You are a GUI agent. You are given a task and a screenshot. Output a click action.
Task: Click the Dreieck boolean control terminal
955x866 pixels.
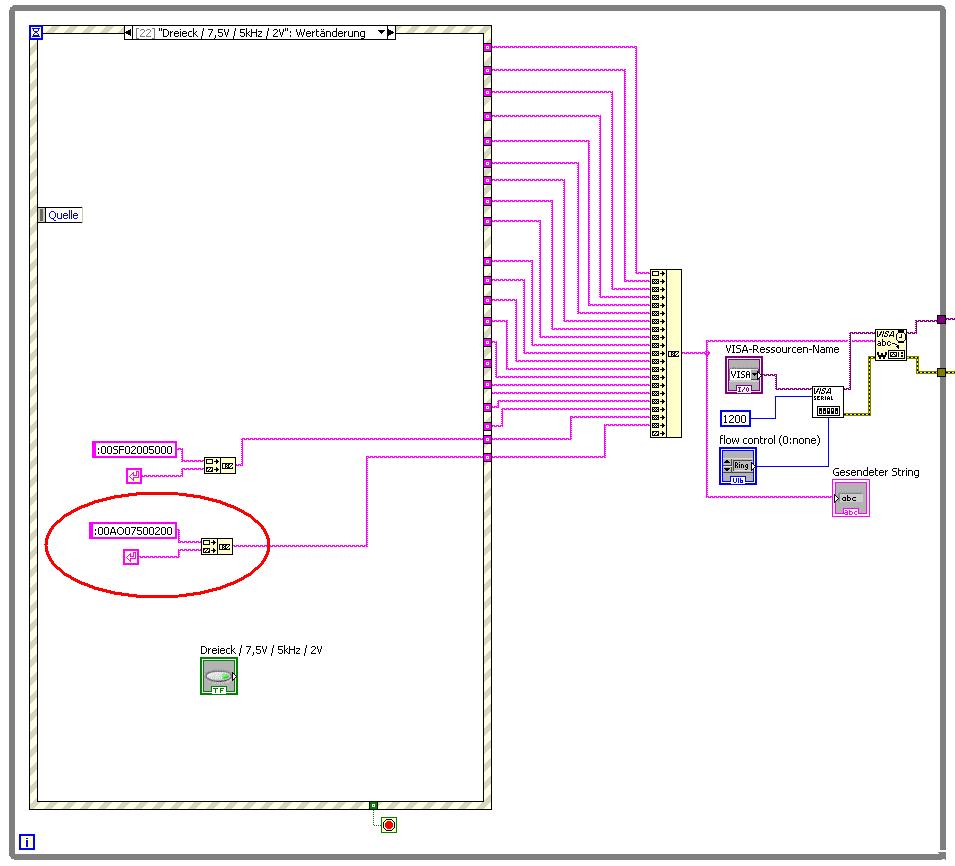tap(219, 676)
